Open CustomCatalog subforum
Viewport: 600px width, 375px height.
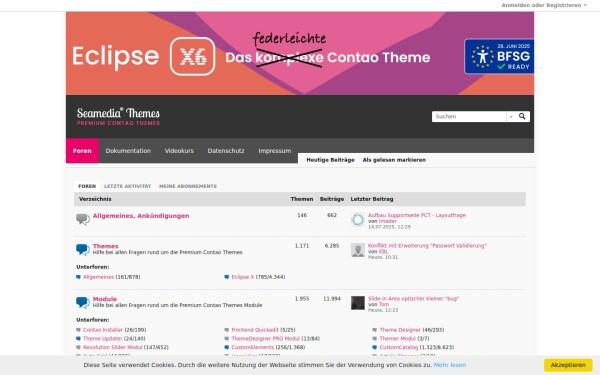pyautogui.click(x=399, y=347)
